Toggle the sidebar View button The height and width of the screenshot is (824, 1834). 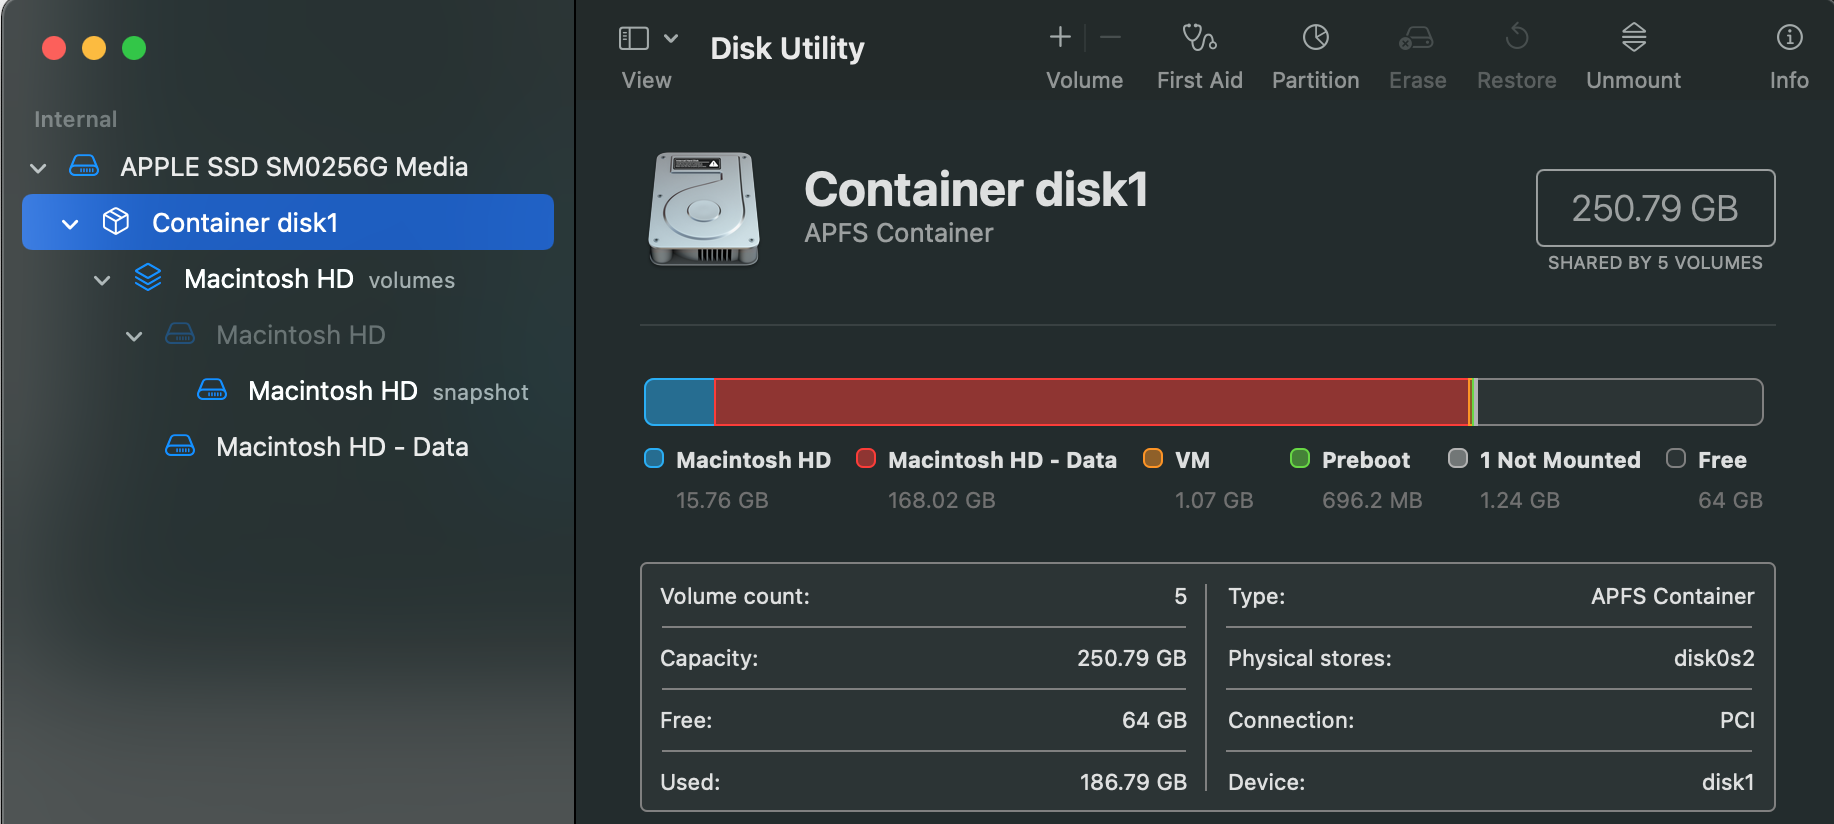click(634, 39)
